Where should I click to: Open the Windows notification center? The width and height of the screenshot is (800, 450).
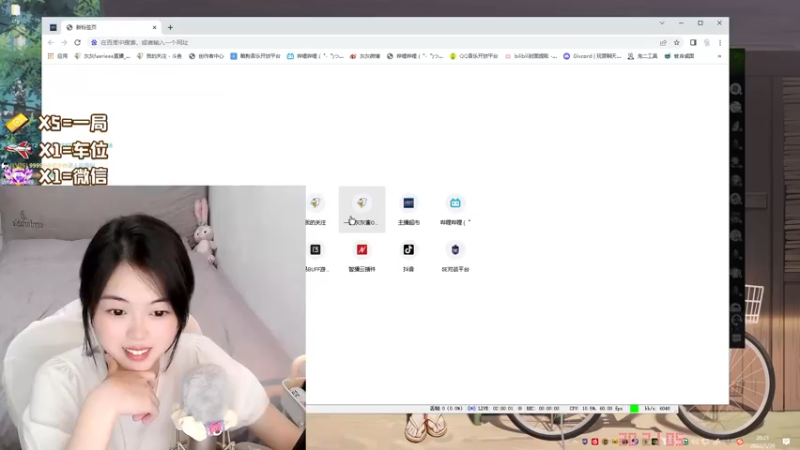pyautogui.click(x=786, y=441)
